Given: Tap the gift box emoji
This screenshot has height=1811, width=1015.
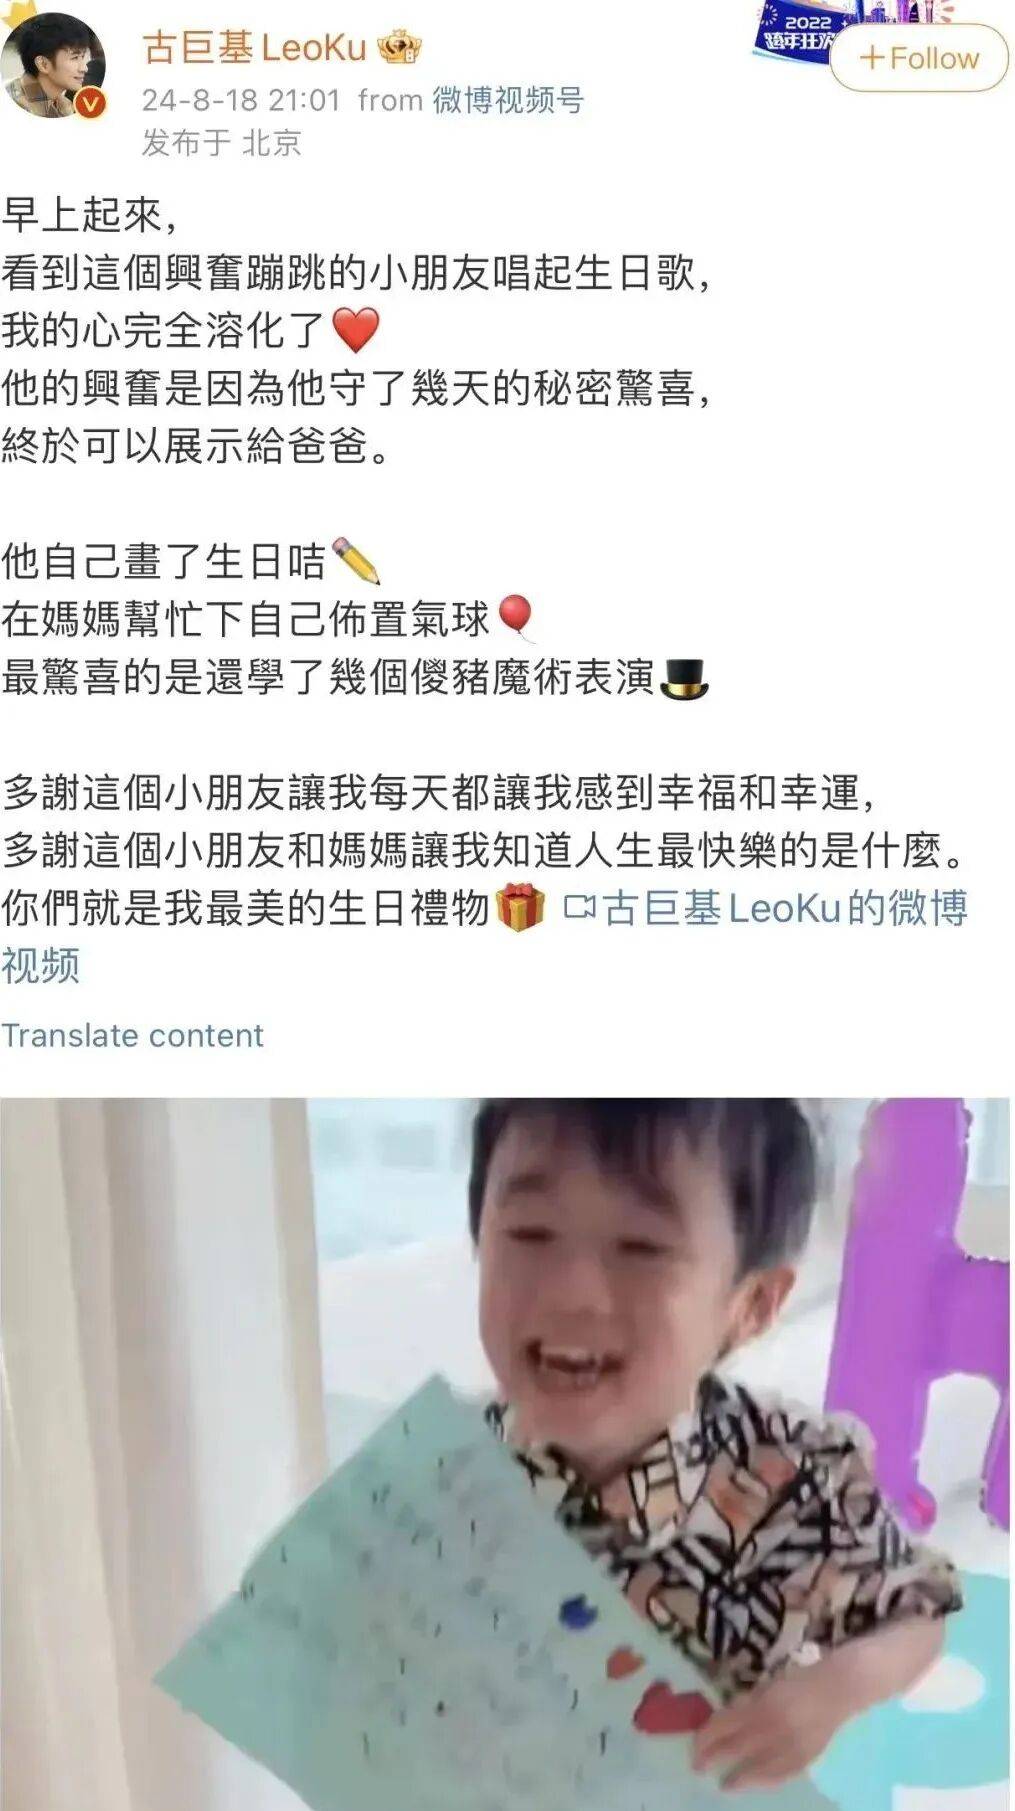Looking at the screenshot, I should point(521,907).
